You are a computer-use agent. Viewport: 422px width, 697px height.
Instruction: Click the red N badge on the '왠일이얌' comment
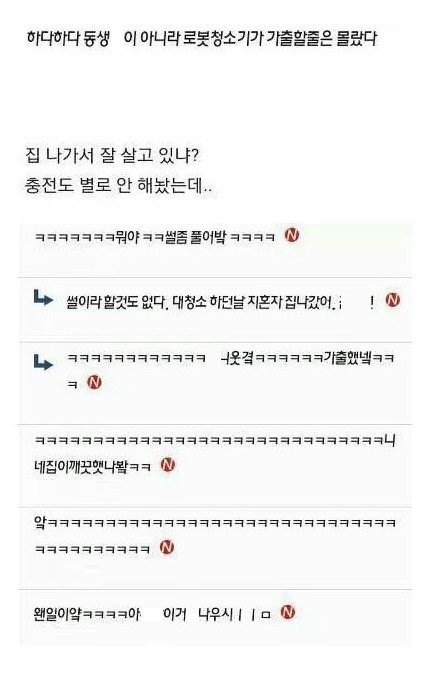(288, 612)
